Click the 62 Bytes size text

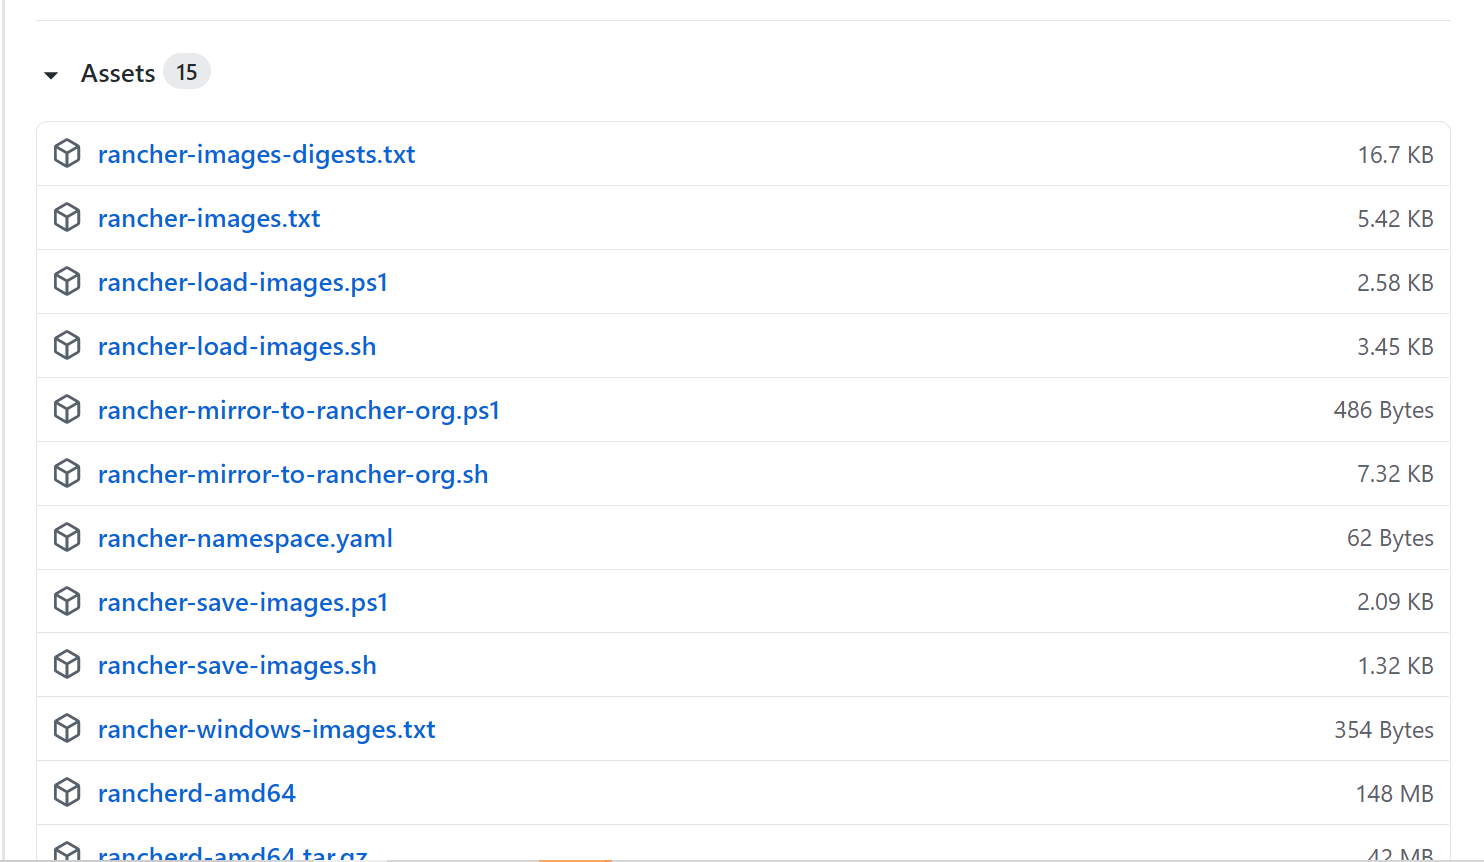1390,538
